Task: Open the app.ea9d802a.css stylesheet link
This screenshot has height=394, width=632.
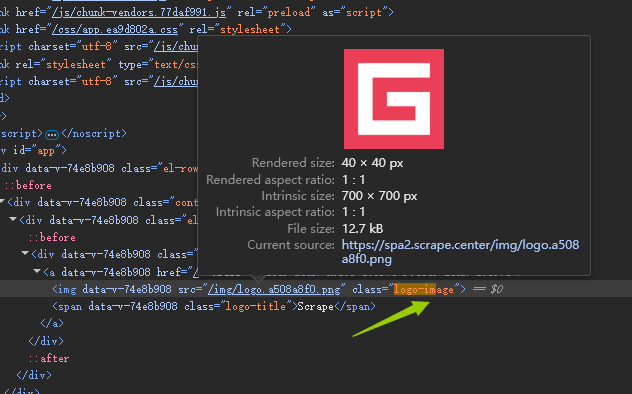Action: click(x=115, y=29)
